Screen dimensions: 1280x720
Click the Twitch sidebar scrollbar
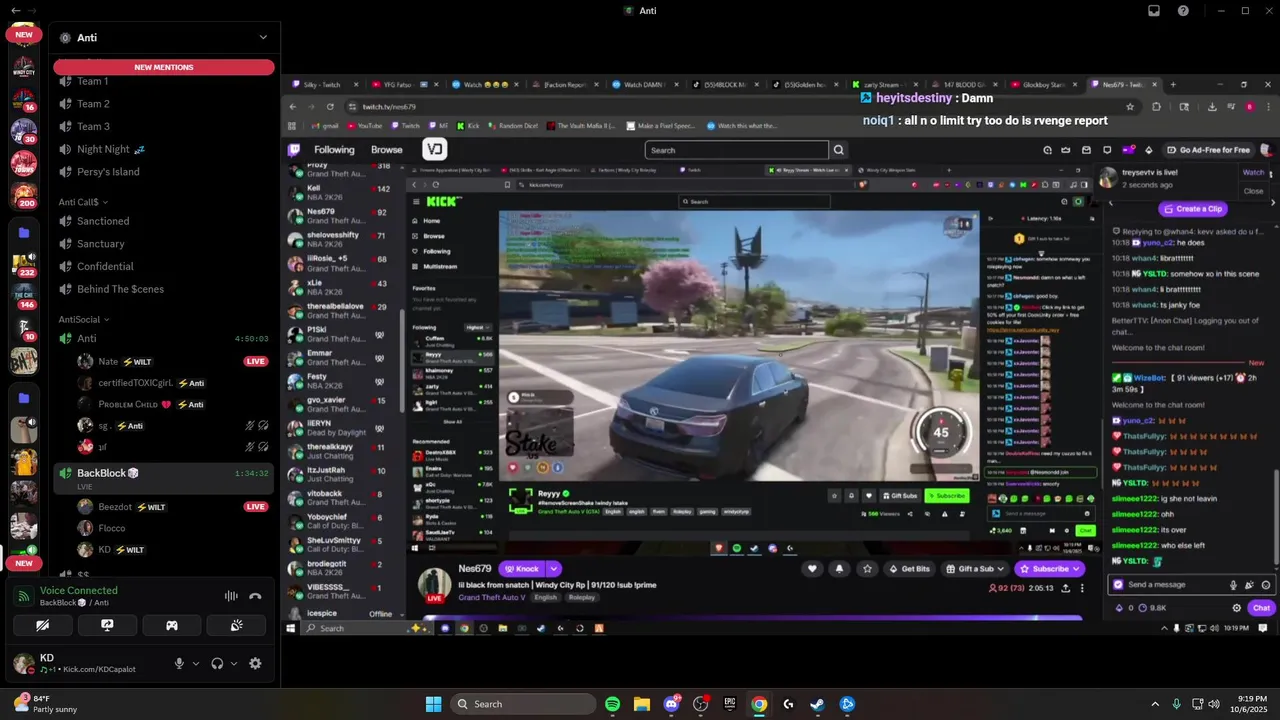(402, 360)
